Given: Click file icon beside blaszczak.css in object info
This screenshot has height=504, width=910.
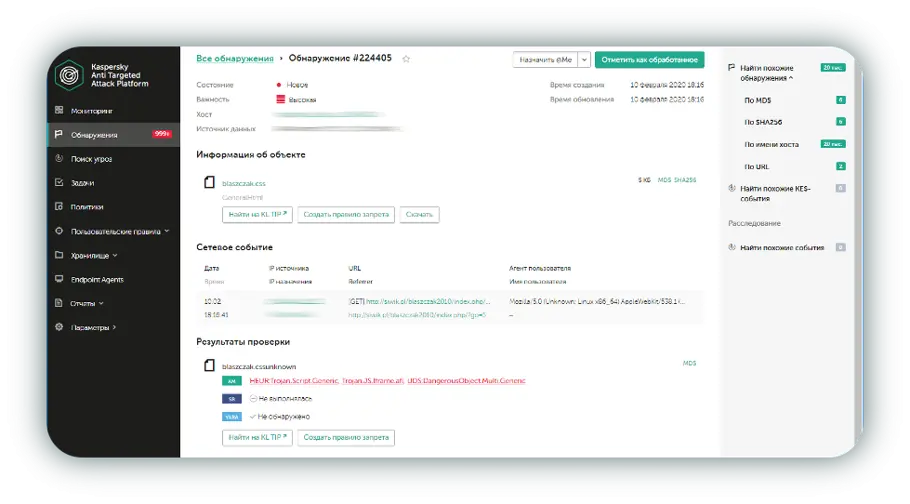Looking at the screenshot, I should tap(210, 182).
